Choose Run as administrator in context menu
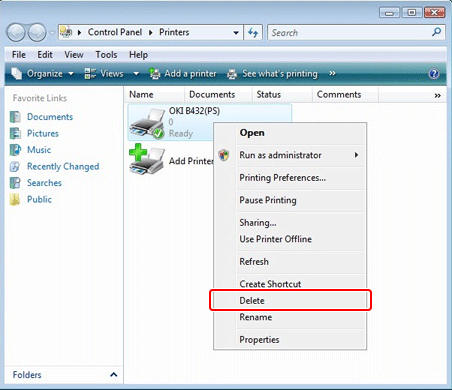 tap(290, 155)
